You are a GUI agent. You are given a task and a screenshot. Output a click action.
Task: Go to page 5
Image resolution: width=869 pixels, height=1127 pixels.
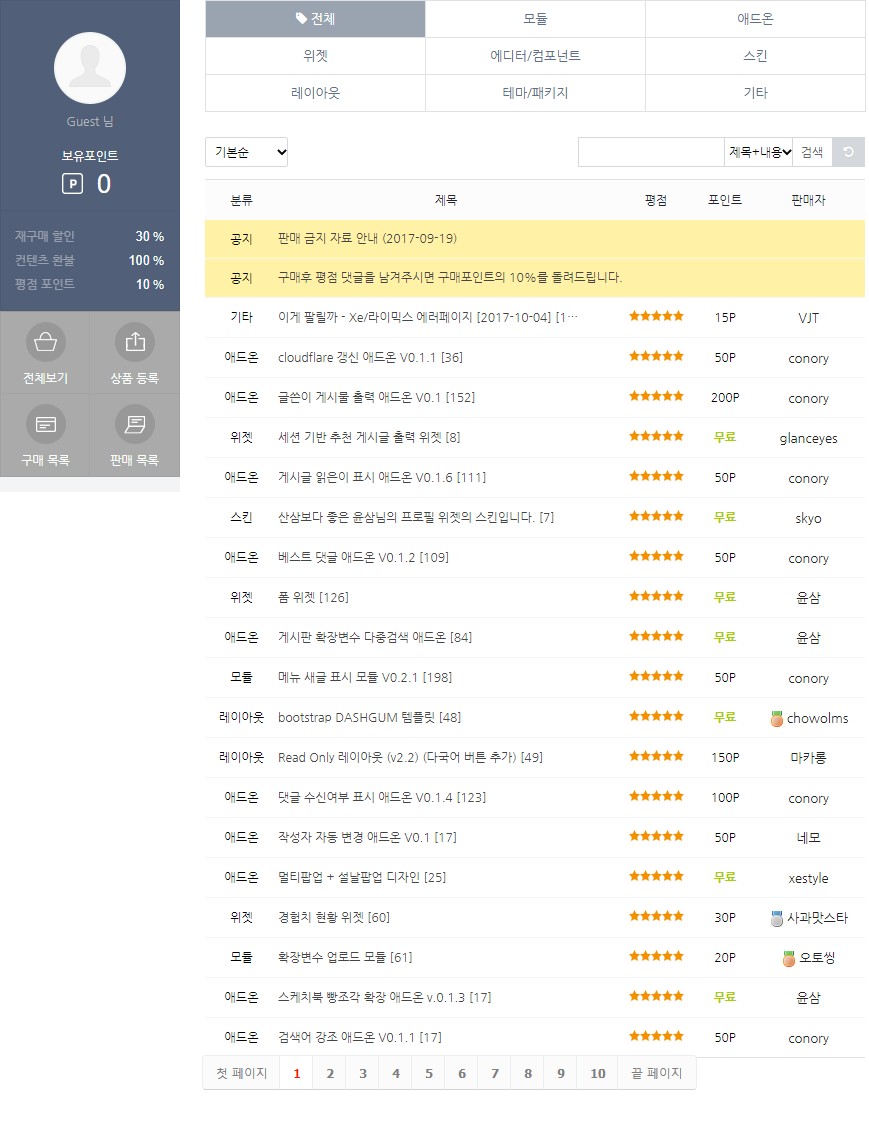[429, 1073]
